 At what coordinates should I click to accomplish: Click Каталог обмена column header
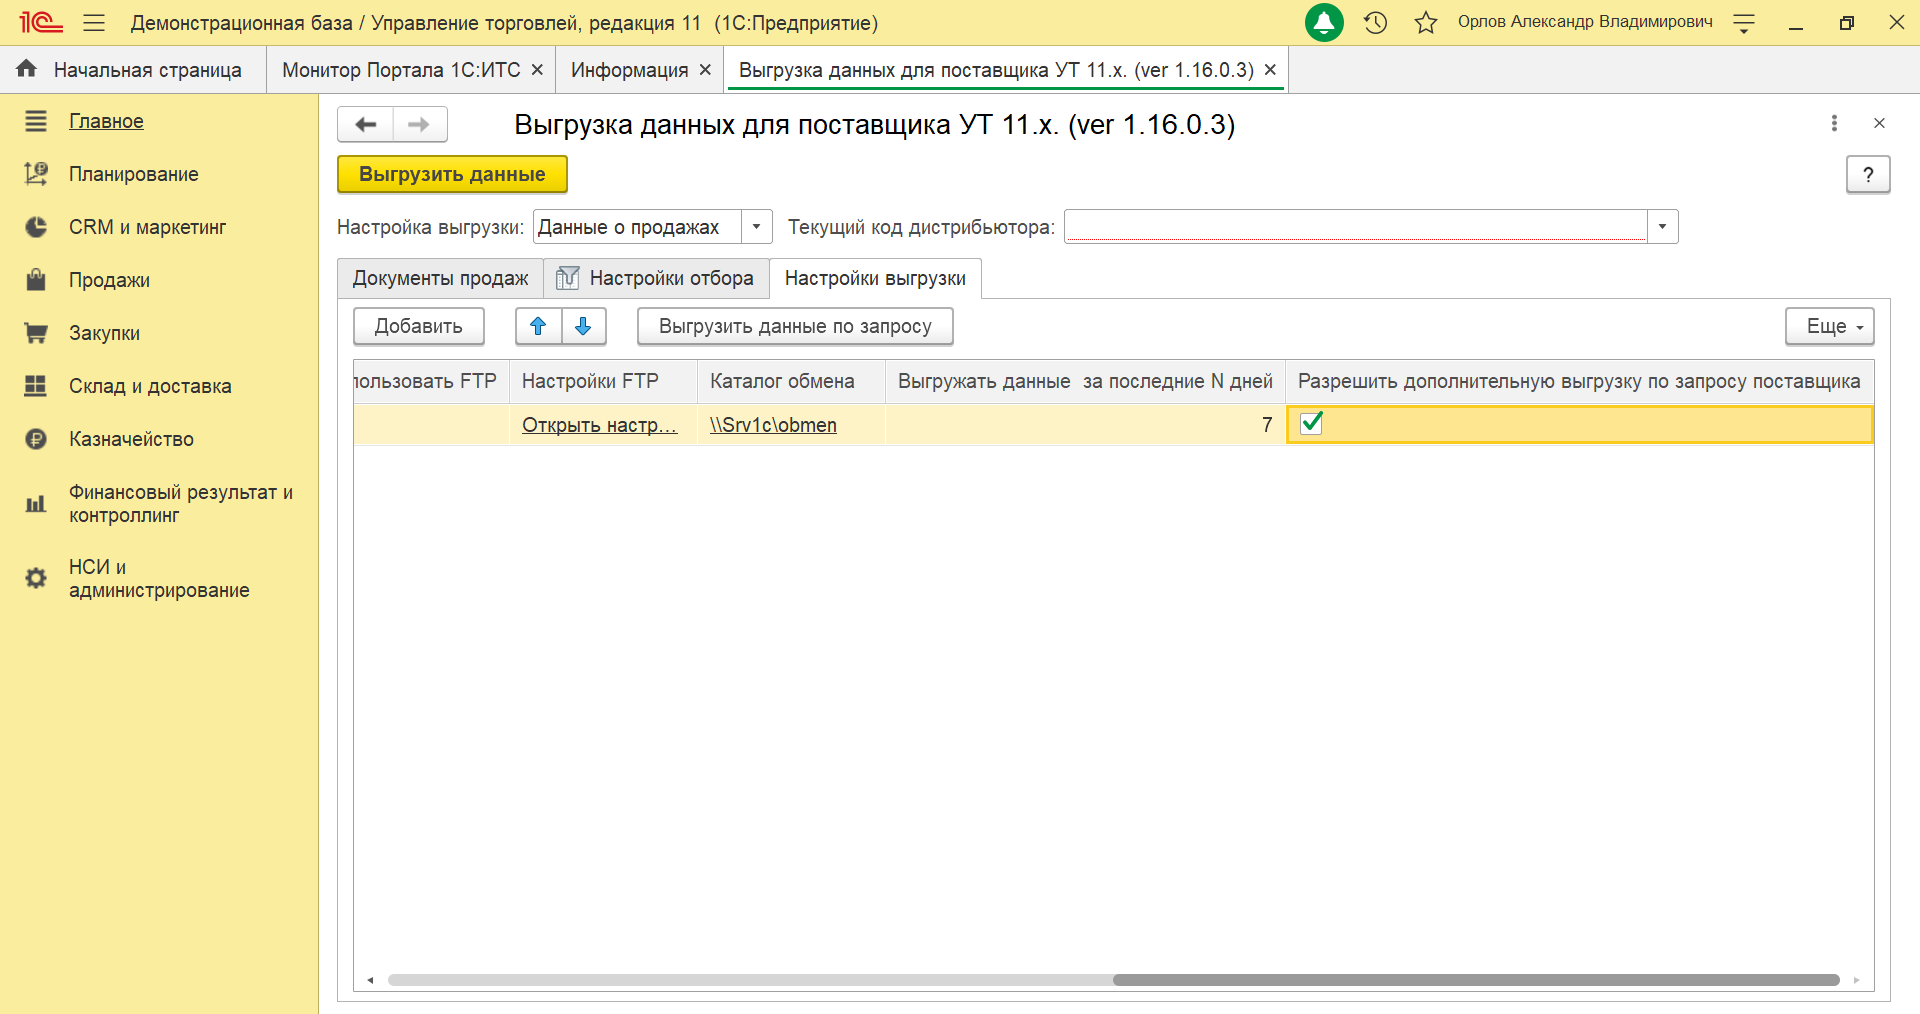point(791,381)
